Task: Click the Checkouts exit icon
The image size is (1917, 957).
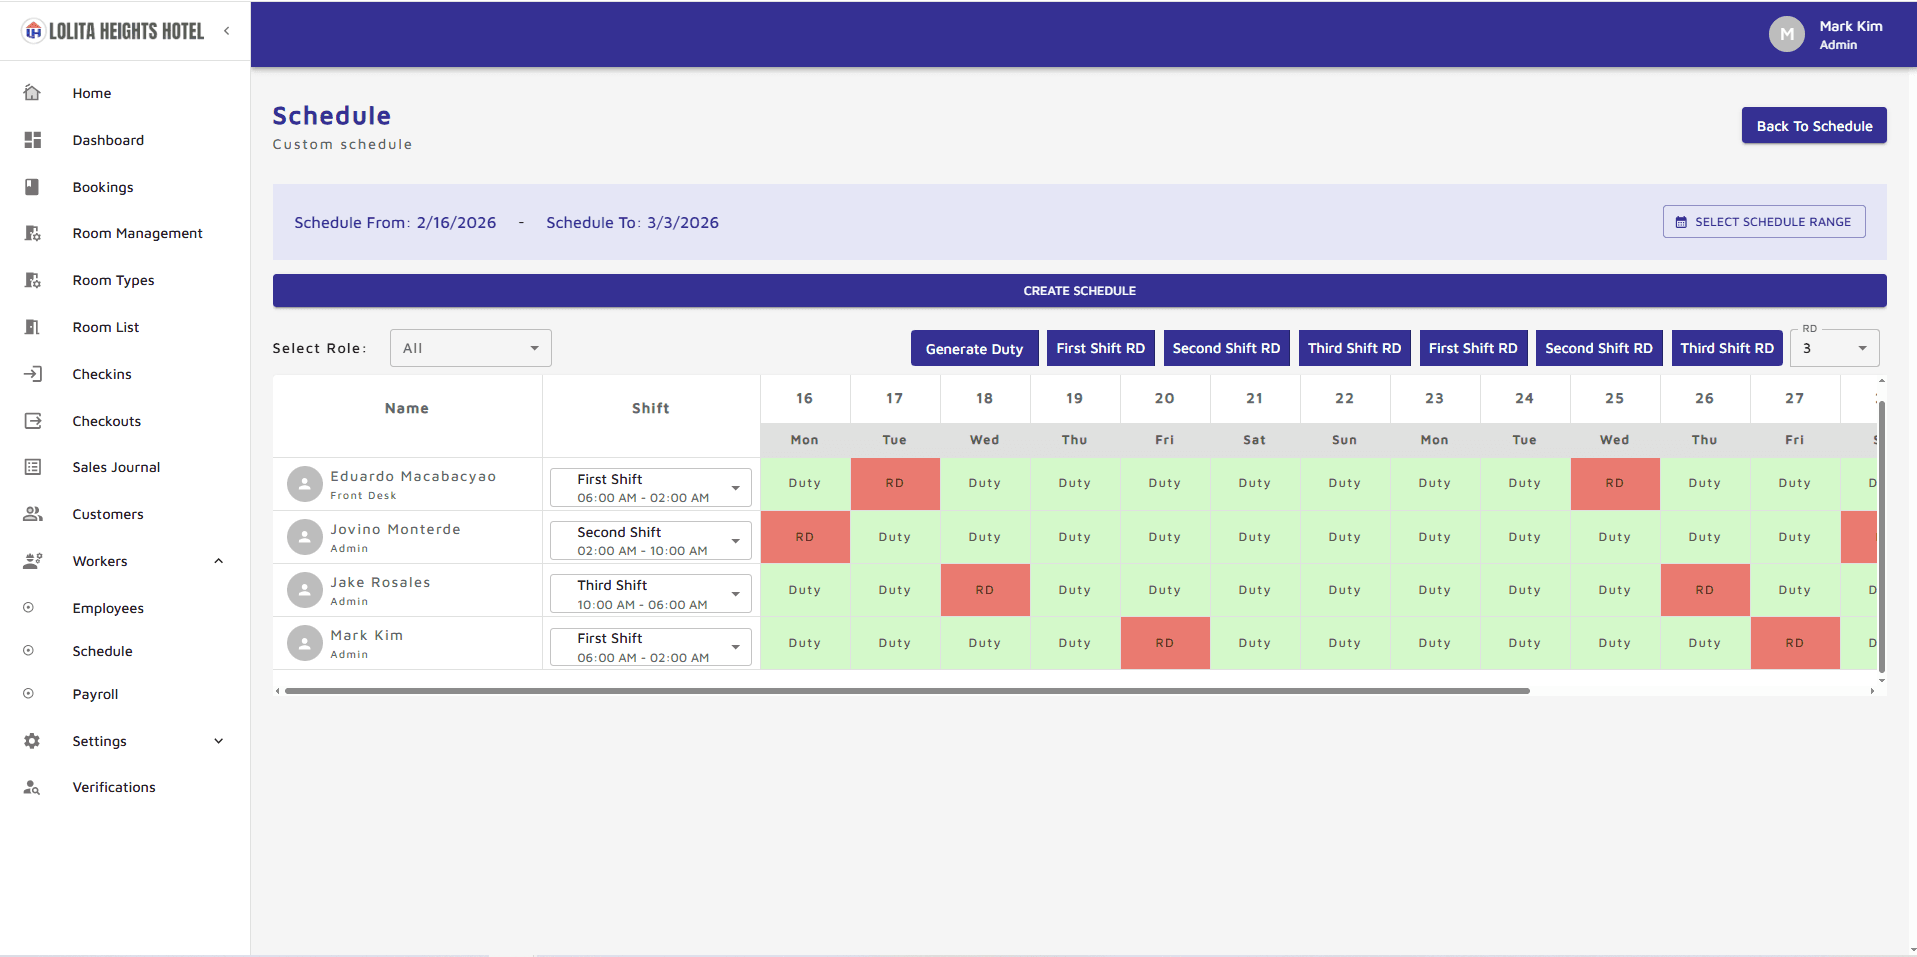Action: pos(32,421)
